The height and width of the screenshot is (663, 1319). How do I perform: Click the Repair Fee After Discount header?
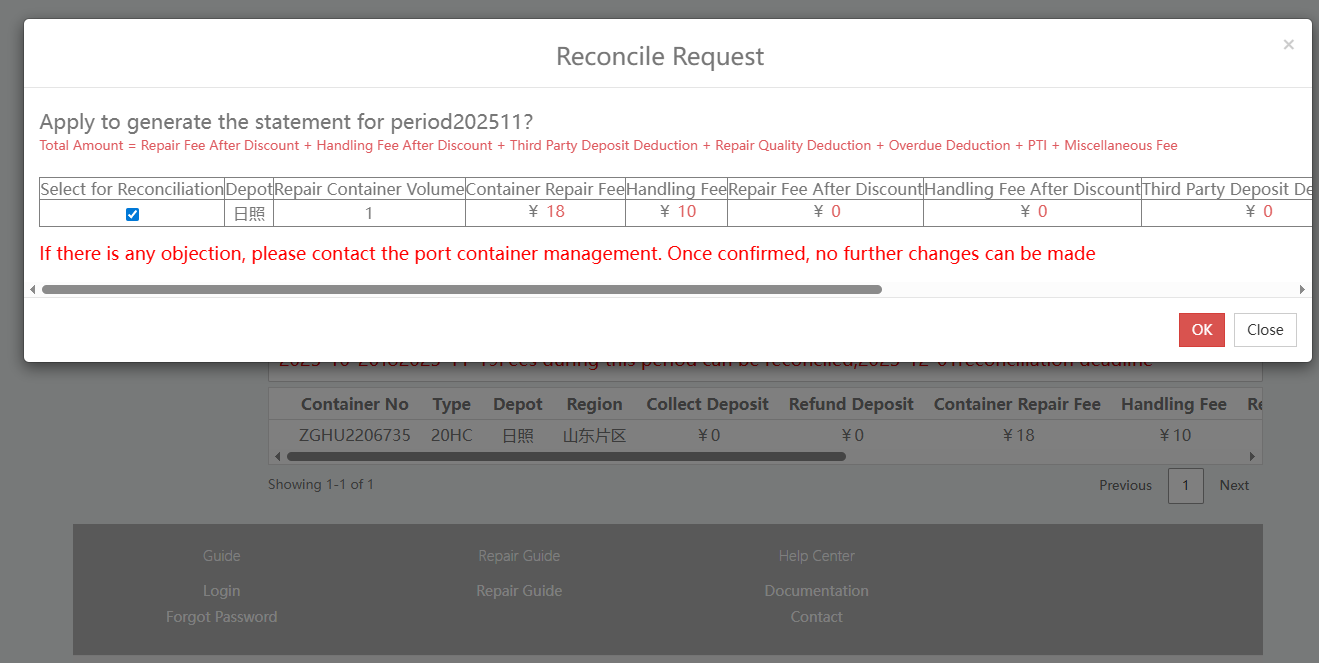tap(825, 189)
